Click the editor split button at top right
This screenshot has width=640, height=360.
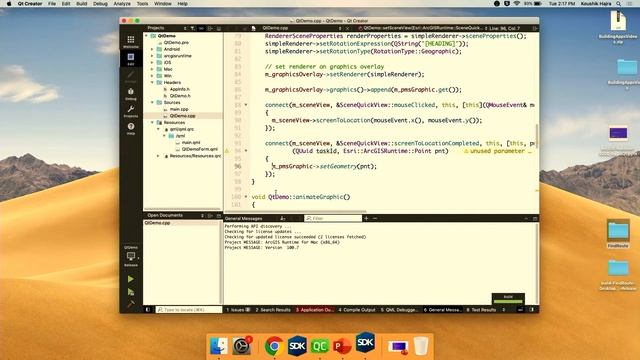point(535,28)
